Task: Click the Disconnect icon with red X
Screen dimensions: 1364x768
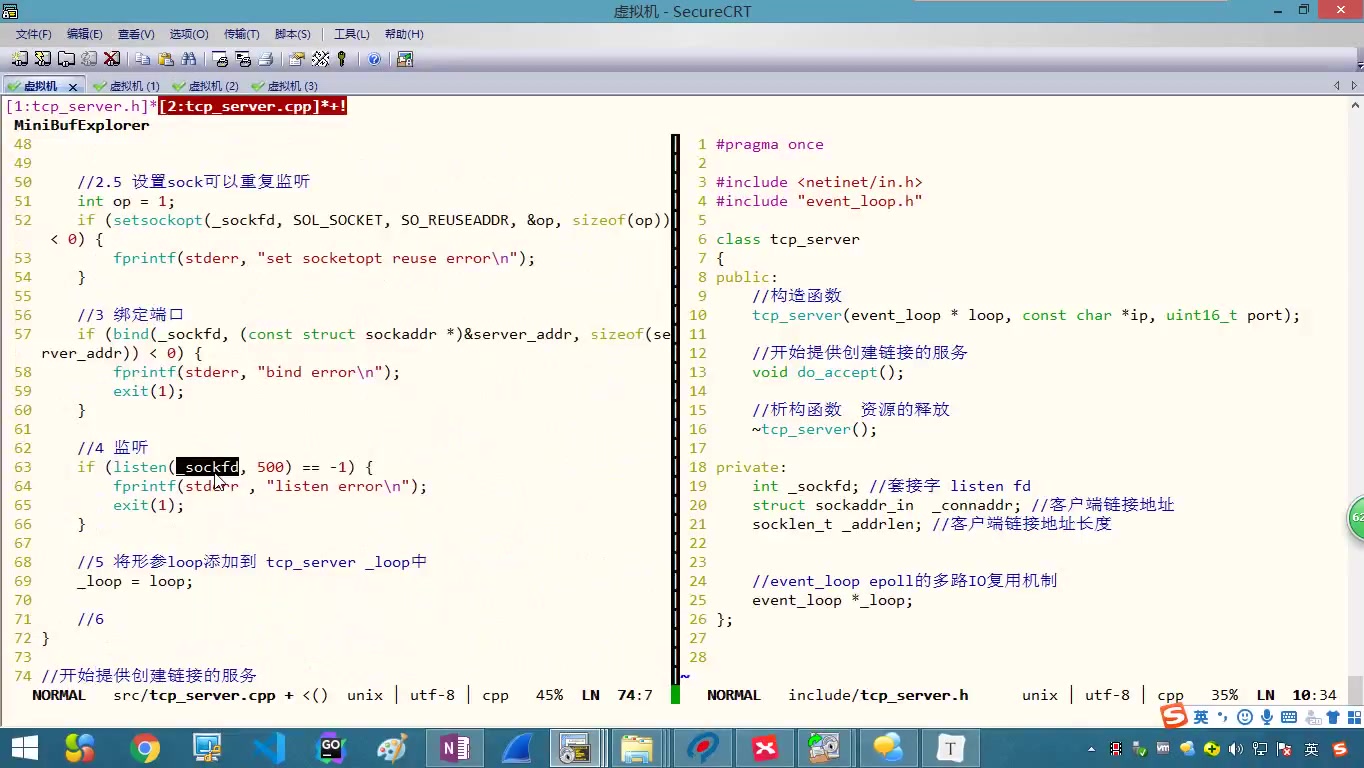Action: pos(112,59)
